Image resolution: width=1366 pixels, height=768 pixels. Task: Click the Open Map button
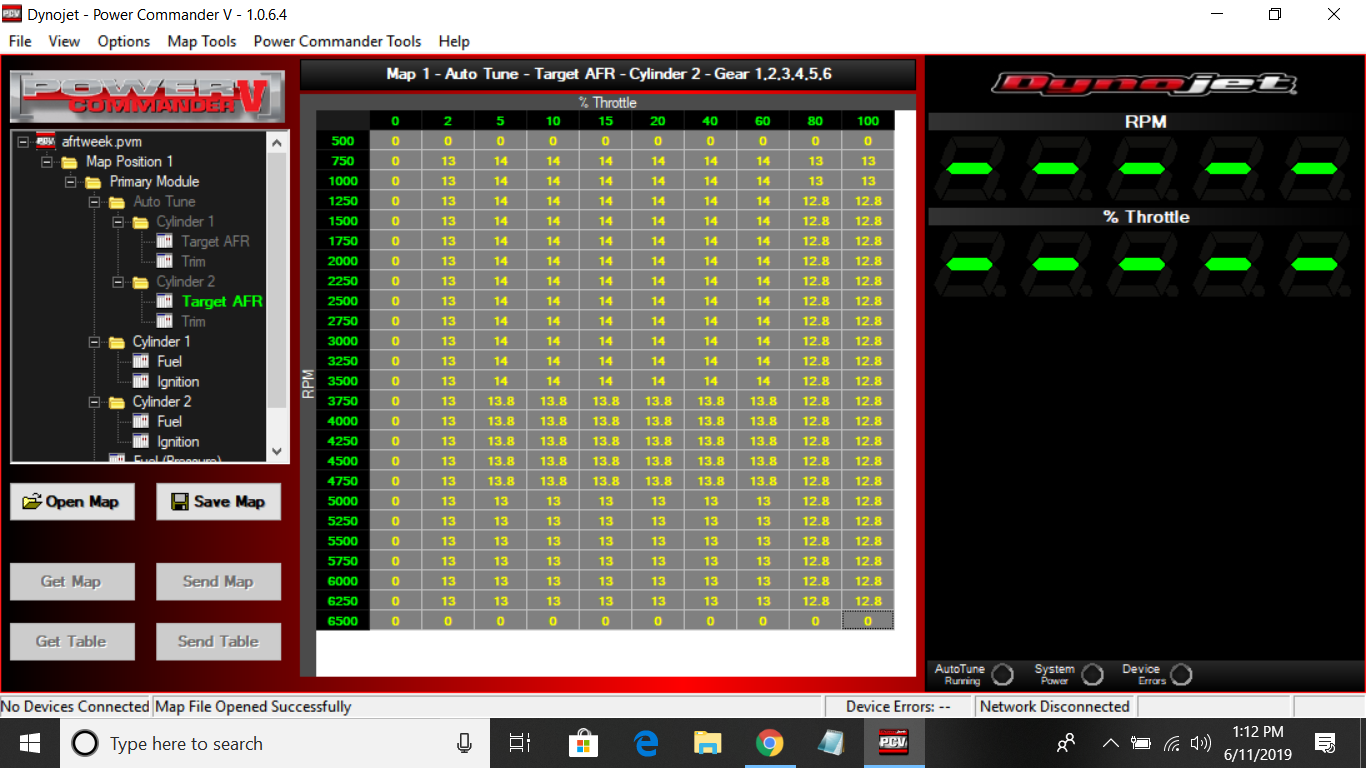point(72,502)
